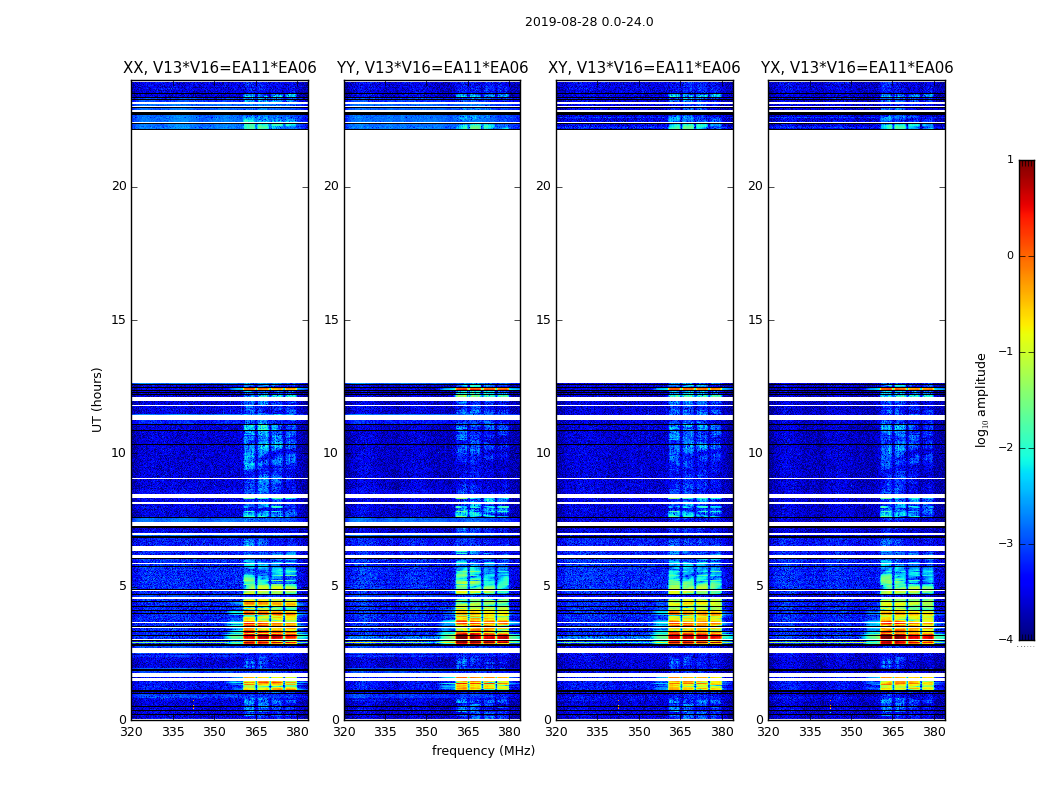The width and height of the screenshot is (1050, 800).
Task: Select the YY panel title text
Action: pyautogui.click(x=432, y=68)
